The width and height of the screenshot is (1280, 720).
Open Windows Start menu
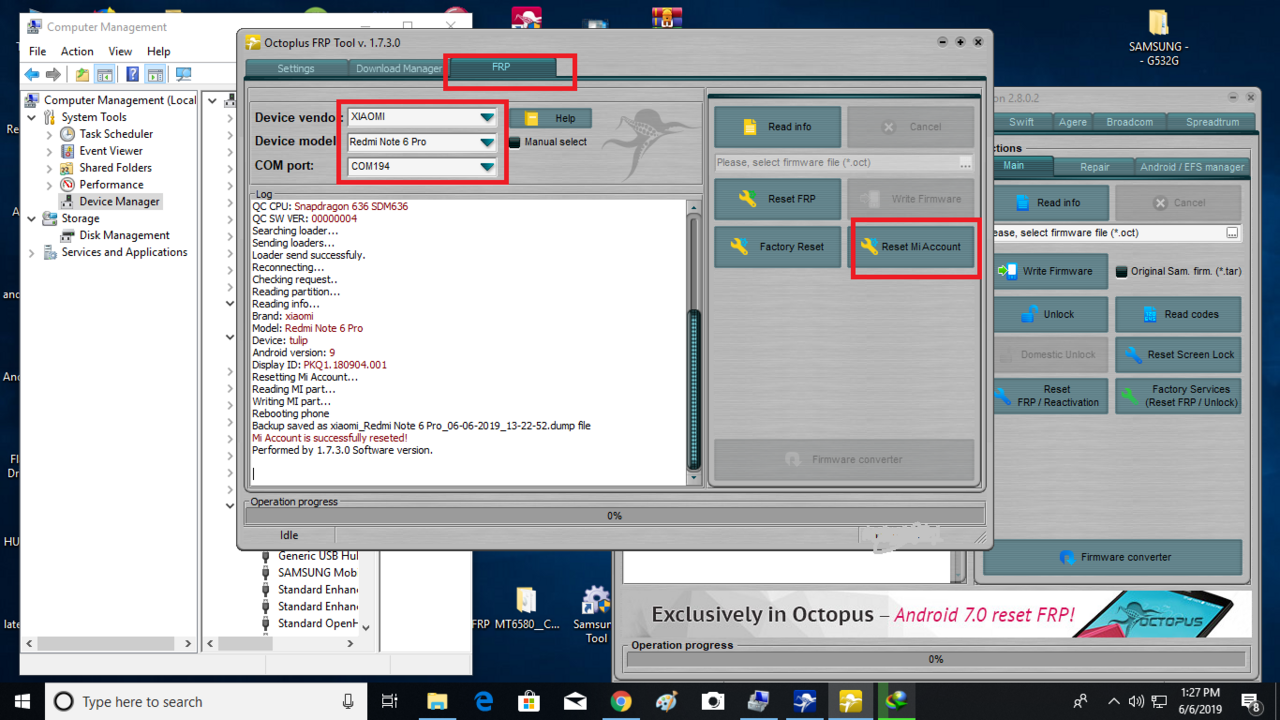click(23, 701)
